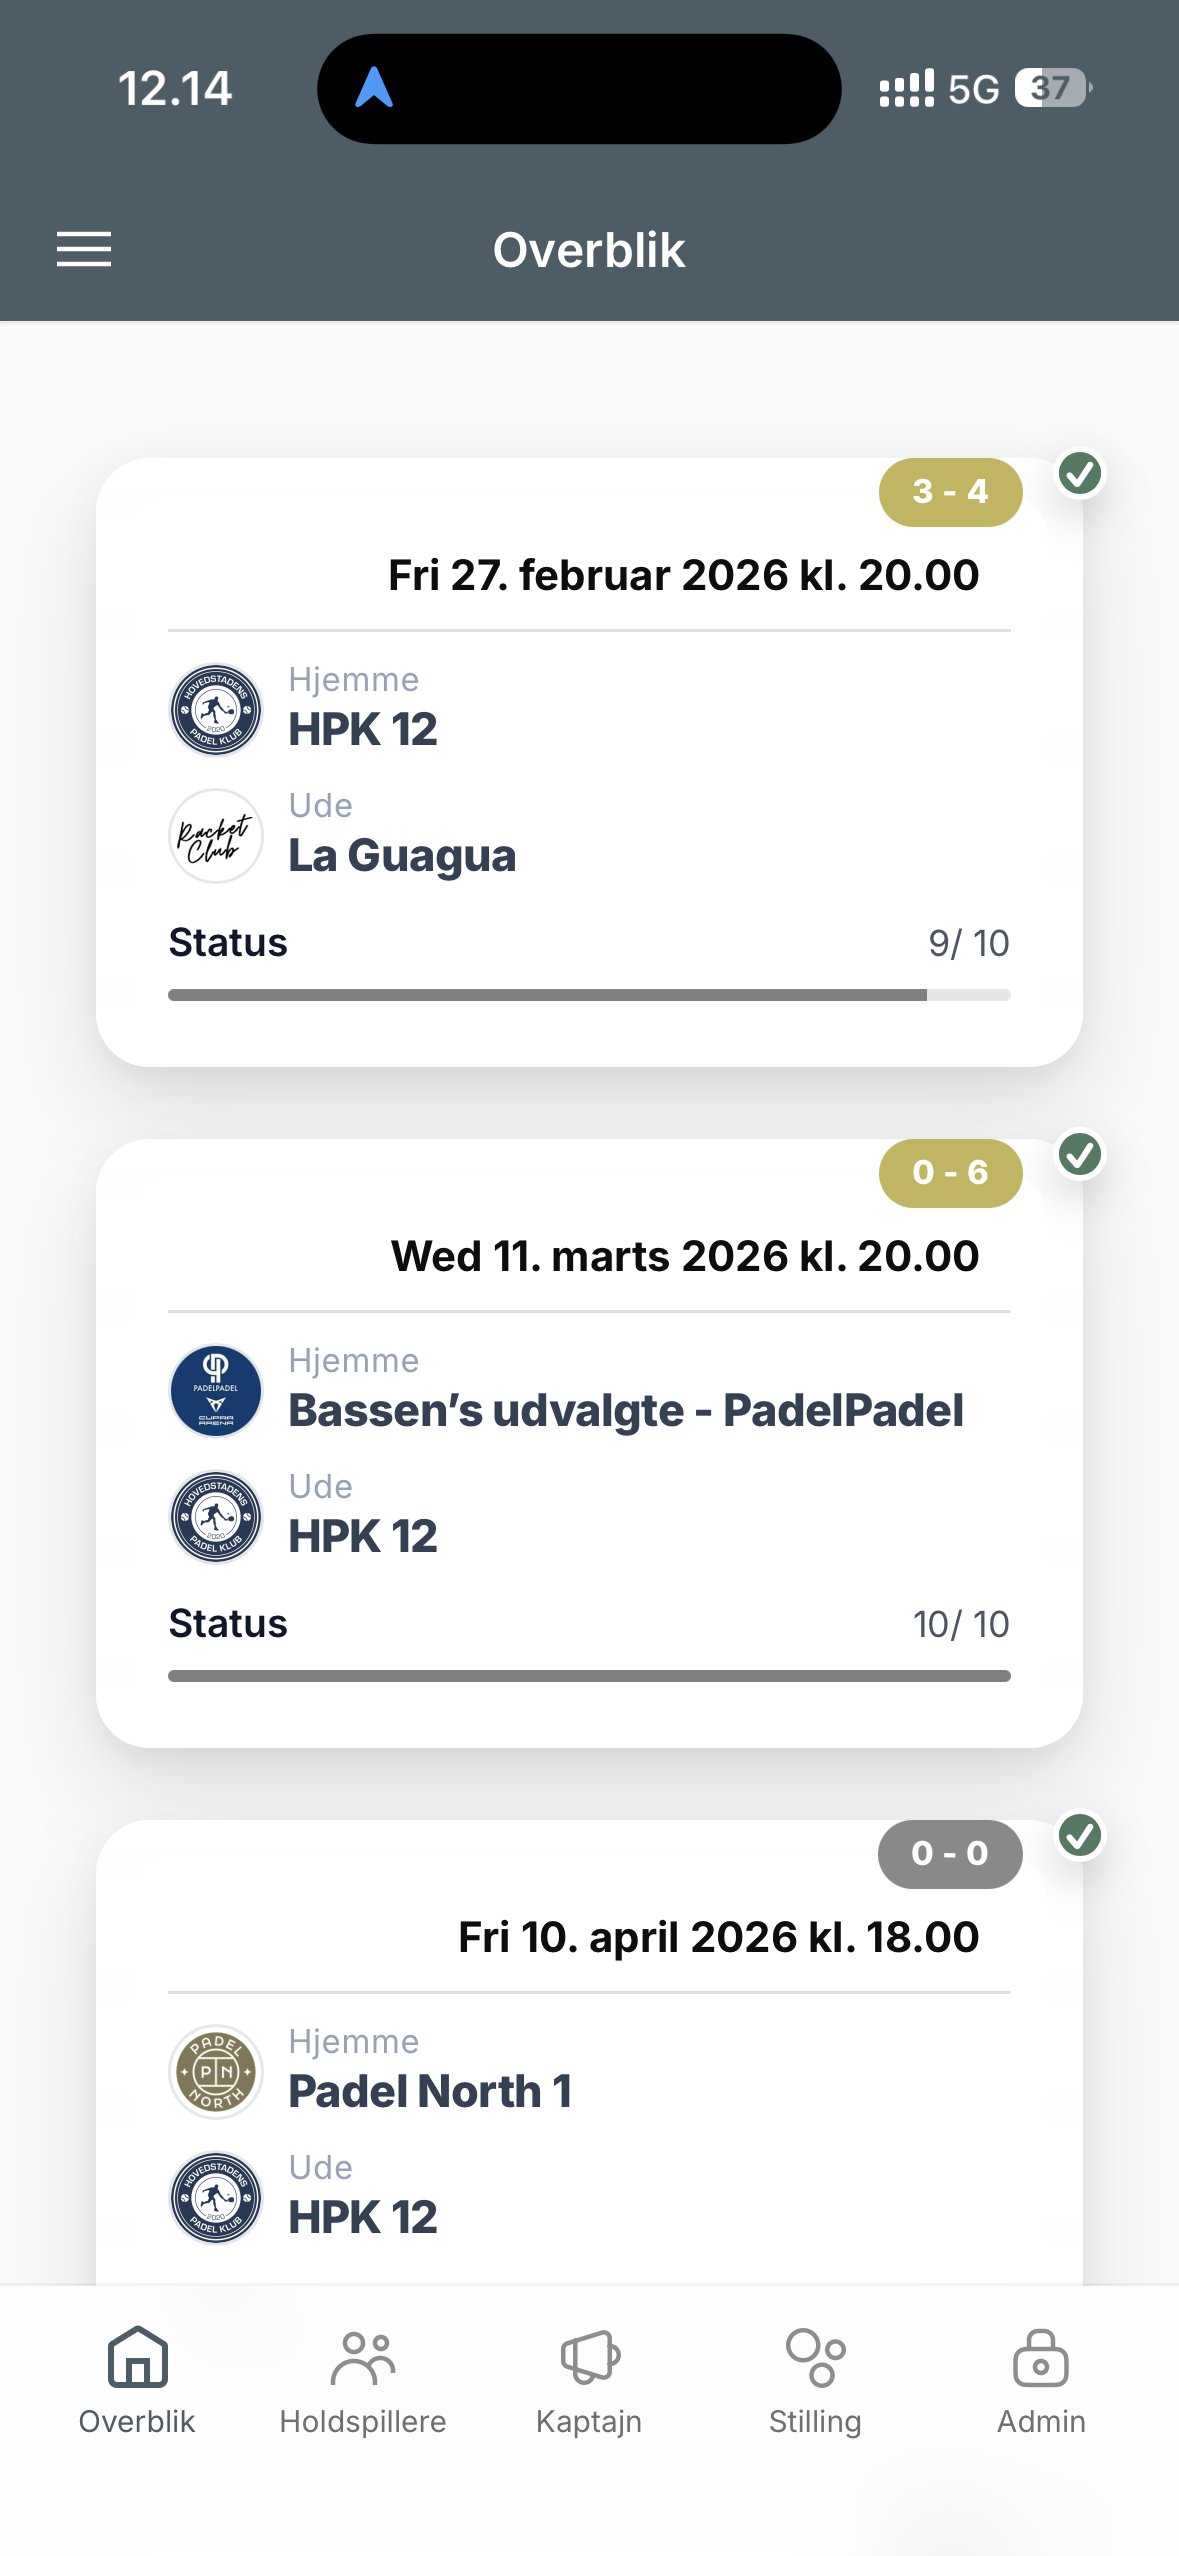Viewport: 1179px width, 2556px height.
Task: Toggle the green checkmark on 27. februar match
Action: [x=1080, y=473]
